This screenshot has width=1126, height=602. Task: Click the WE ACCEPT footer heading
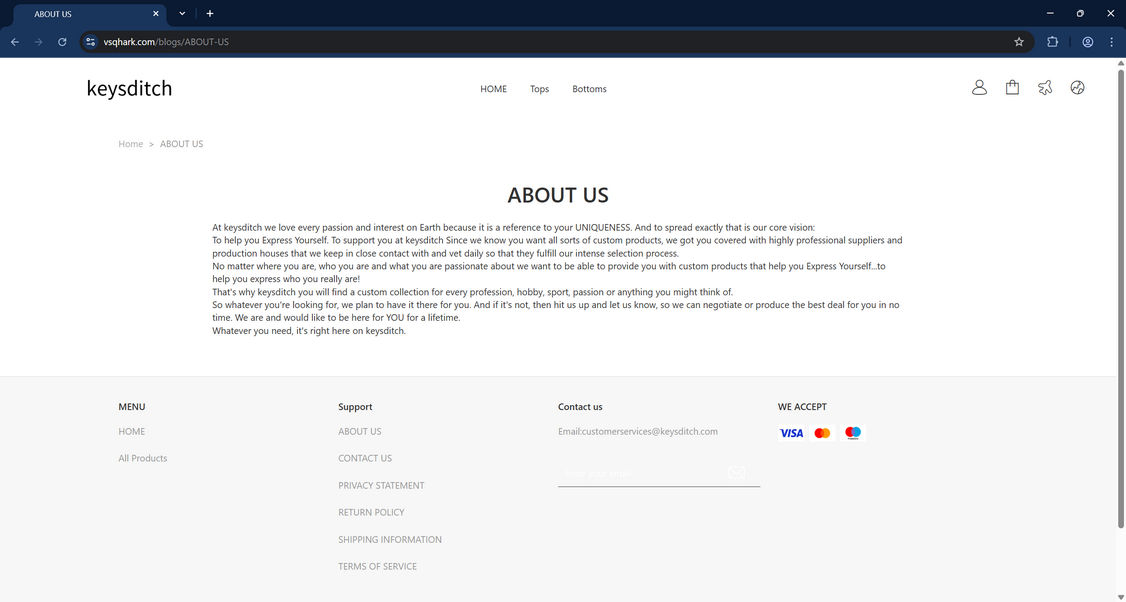pos(802,407)
